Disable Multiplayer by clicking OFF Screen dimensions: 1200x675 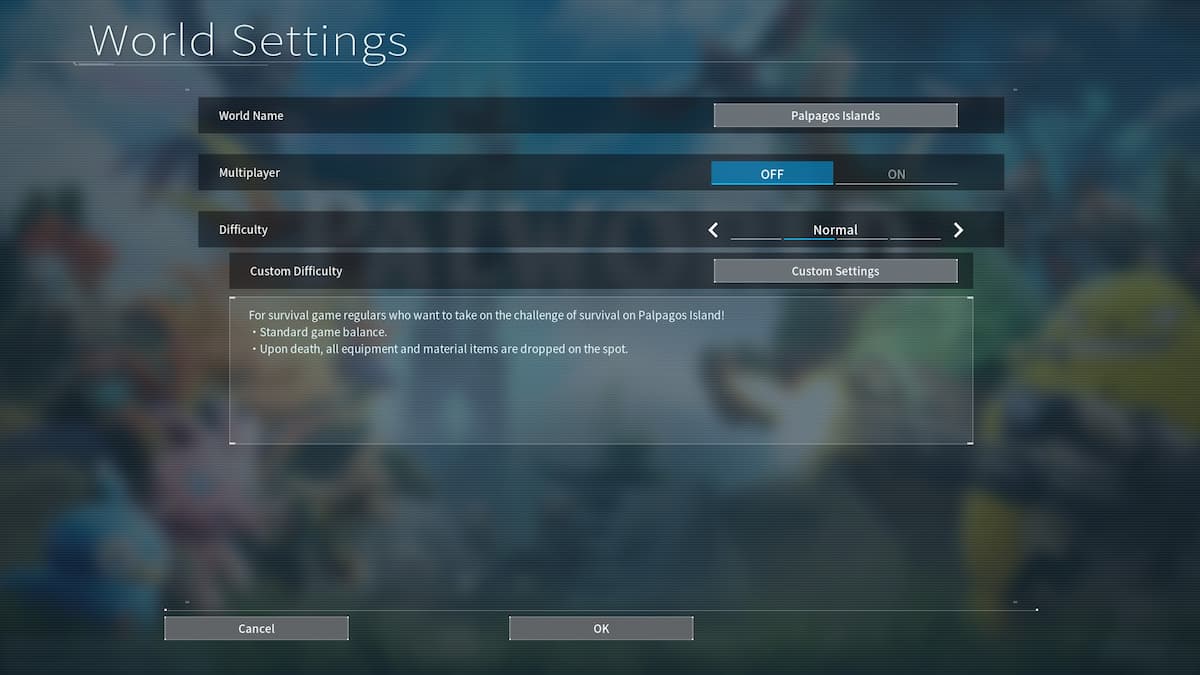click(772, 172)
